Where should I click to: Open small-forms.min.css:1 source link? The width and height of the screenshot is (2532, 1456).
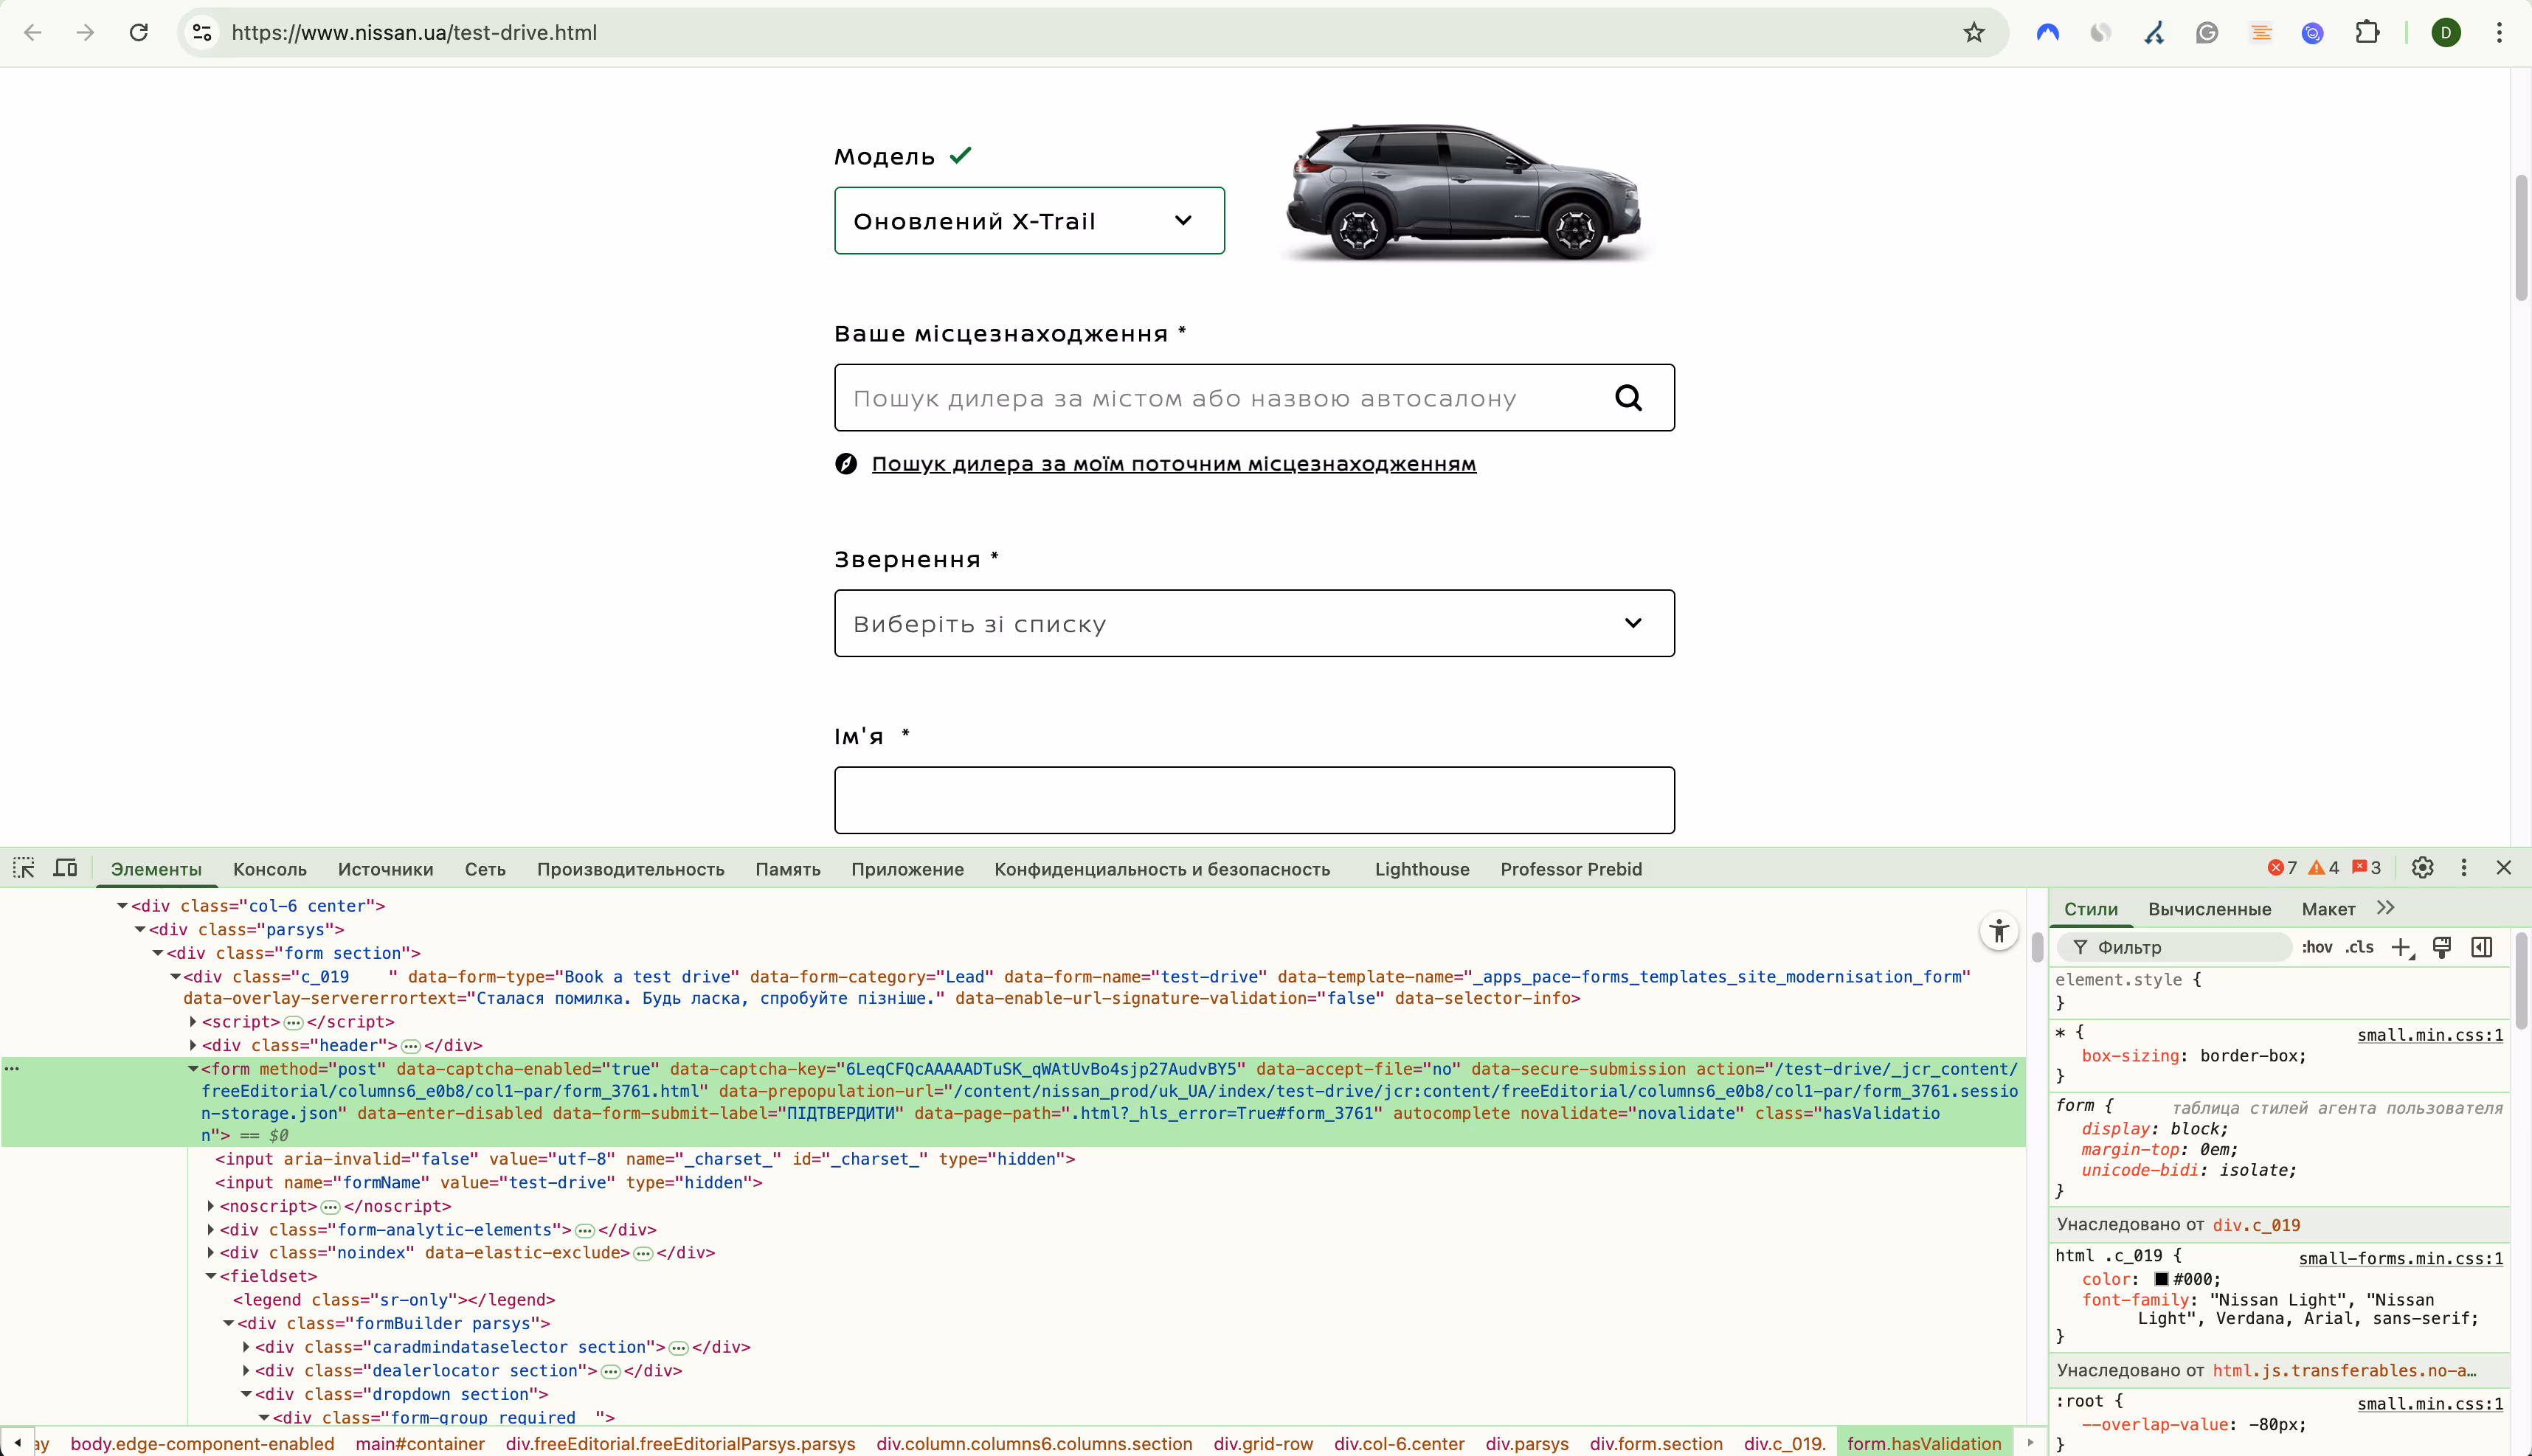click(2401, 1258)
